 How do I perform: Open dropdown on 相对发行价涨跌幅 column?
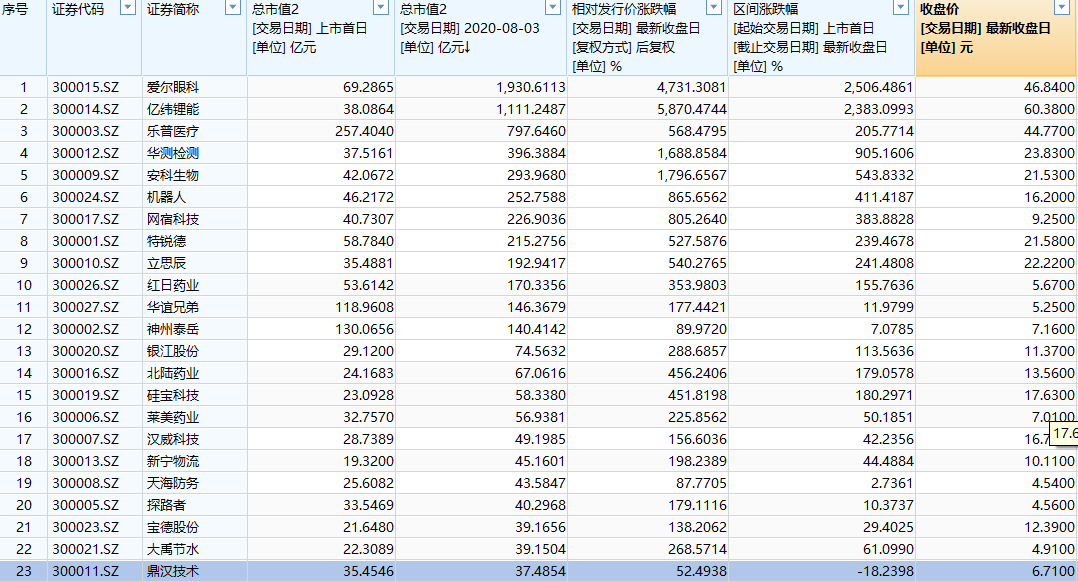point(714,8)
